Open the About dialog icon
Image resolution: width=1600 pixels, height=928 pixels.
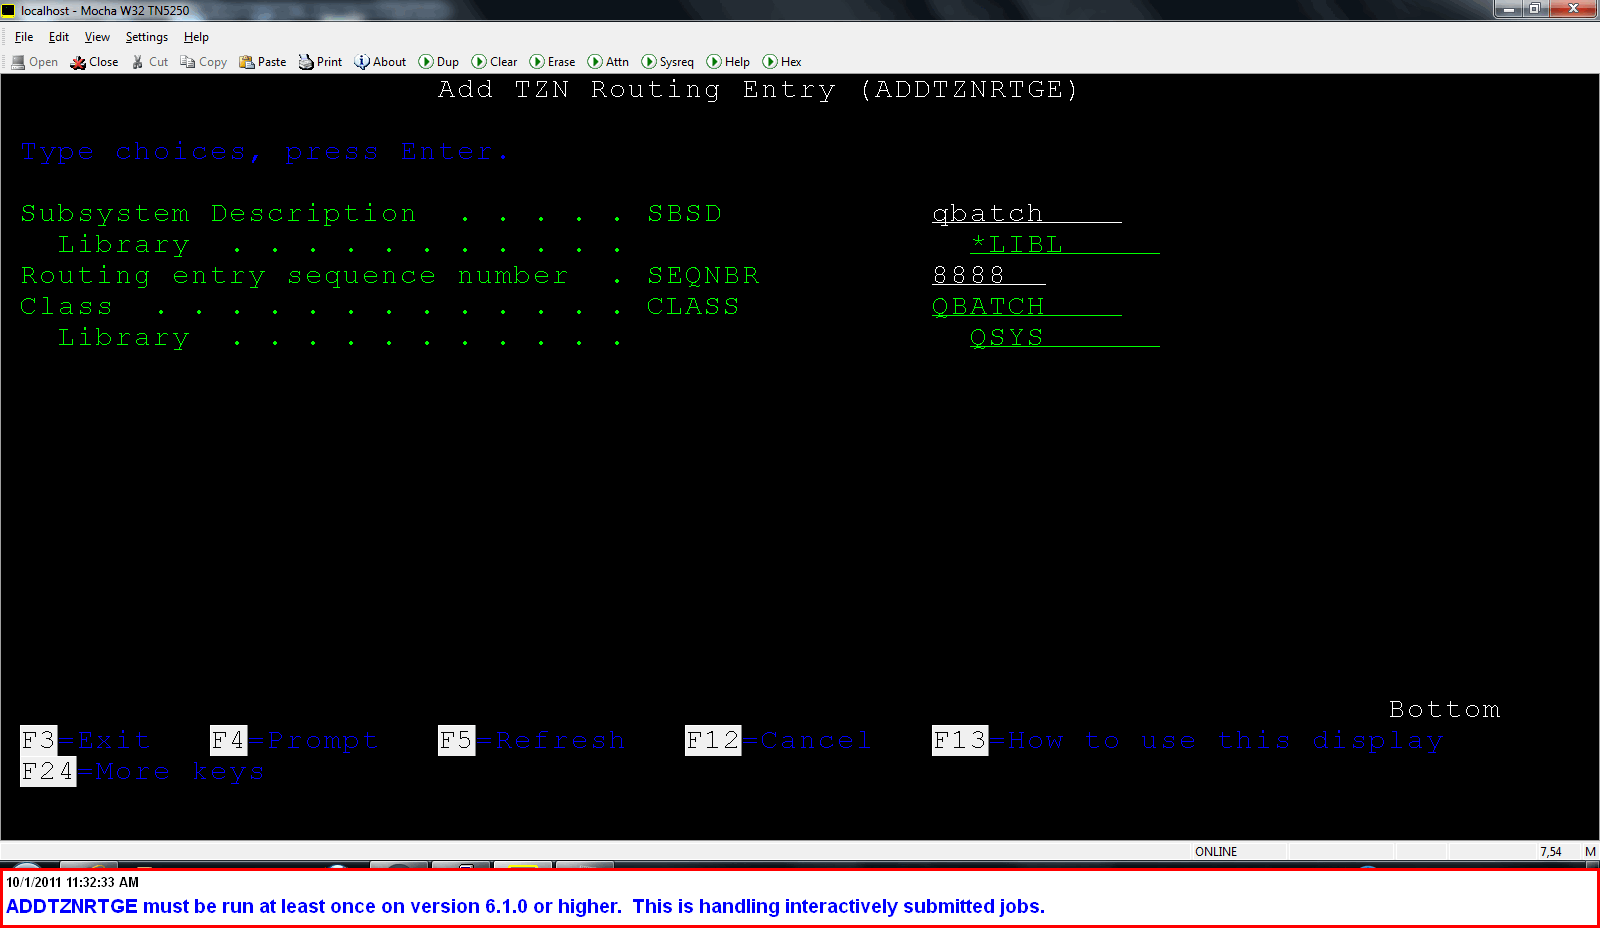pyautogui.click(x=379, y=61)
